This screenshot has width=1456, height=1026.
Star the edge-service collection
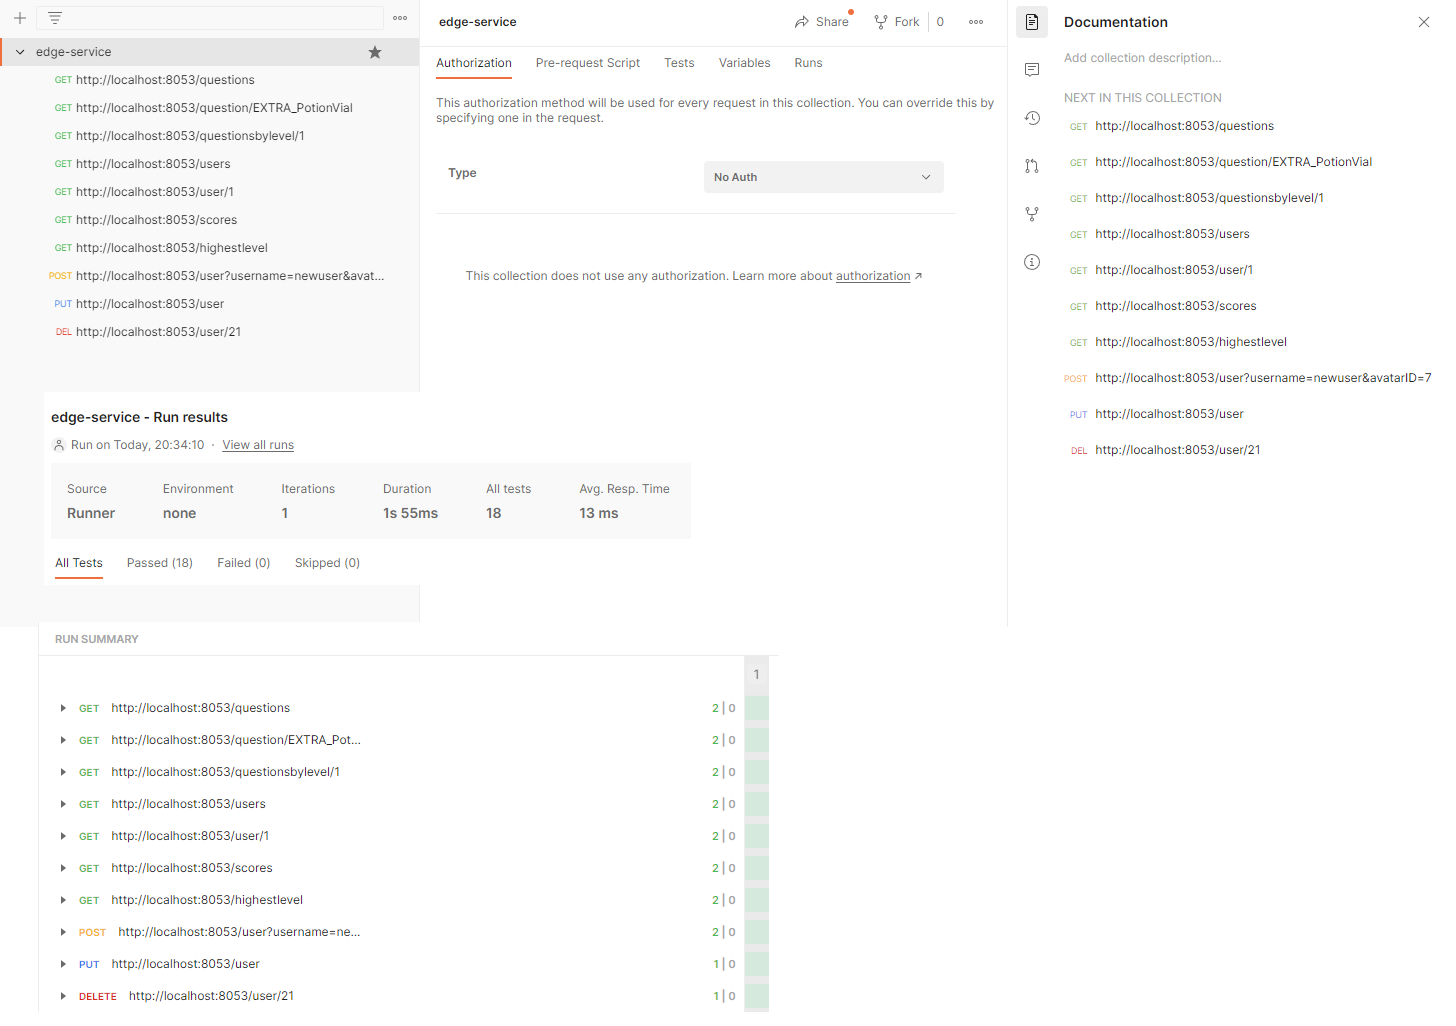point(374,51)
